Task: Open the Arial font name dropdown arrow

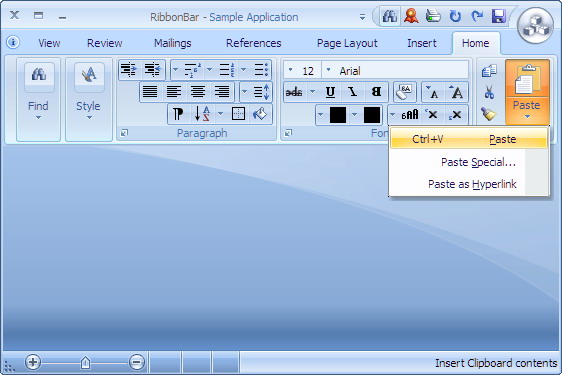Action: pyautogui.click(x=328, y=70)
